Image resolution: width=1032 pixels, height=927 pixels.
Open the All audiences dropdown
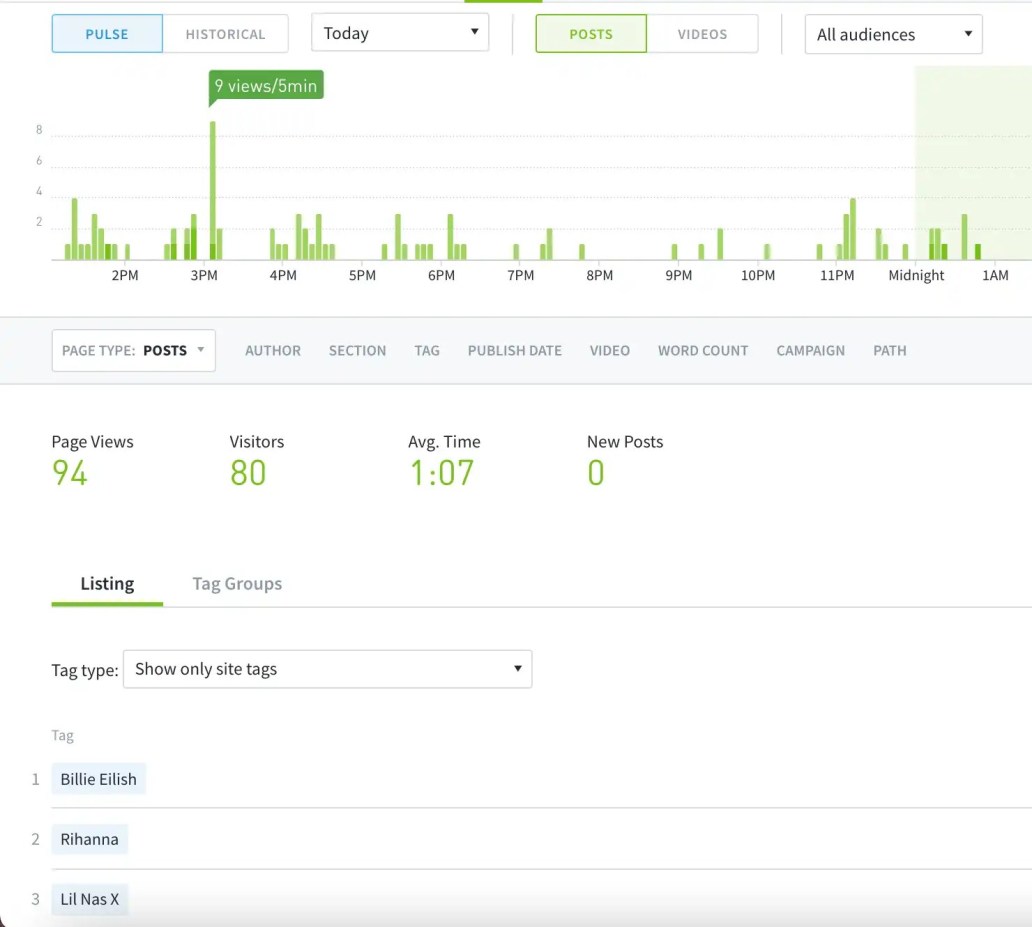892,34
